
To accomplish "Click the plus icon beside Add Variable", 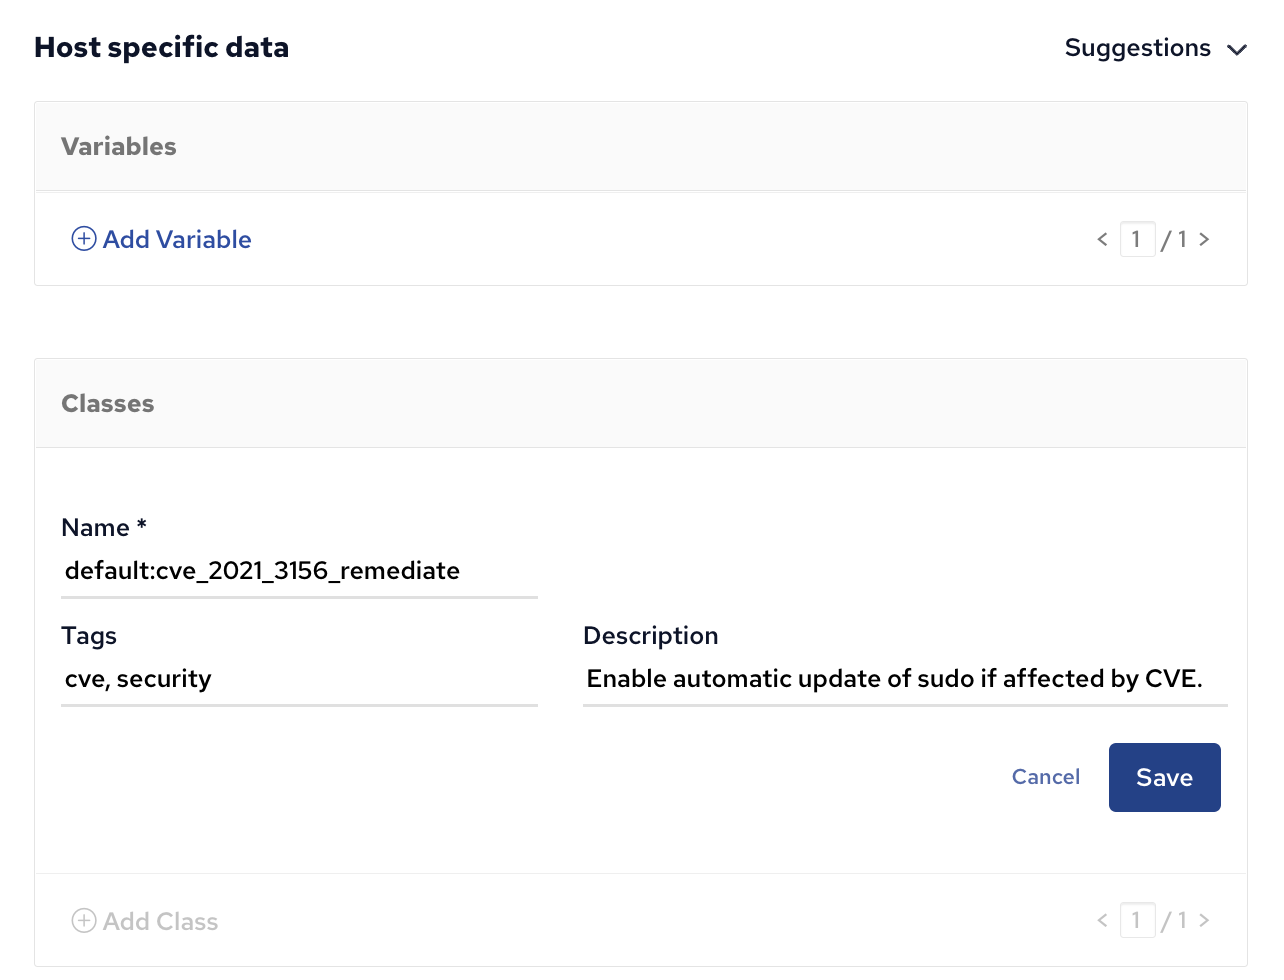I will point(84,239).
